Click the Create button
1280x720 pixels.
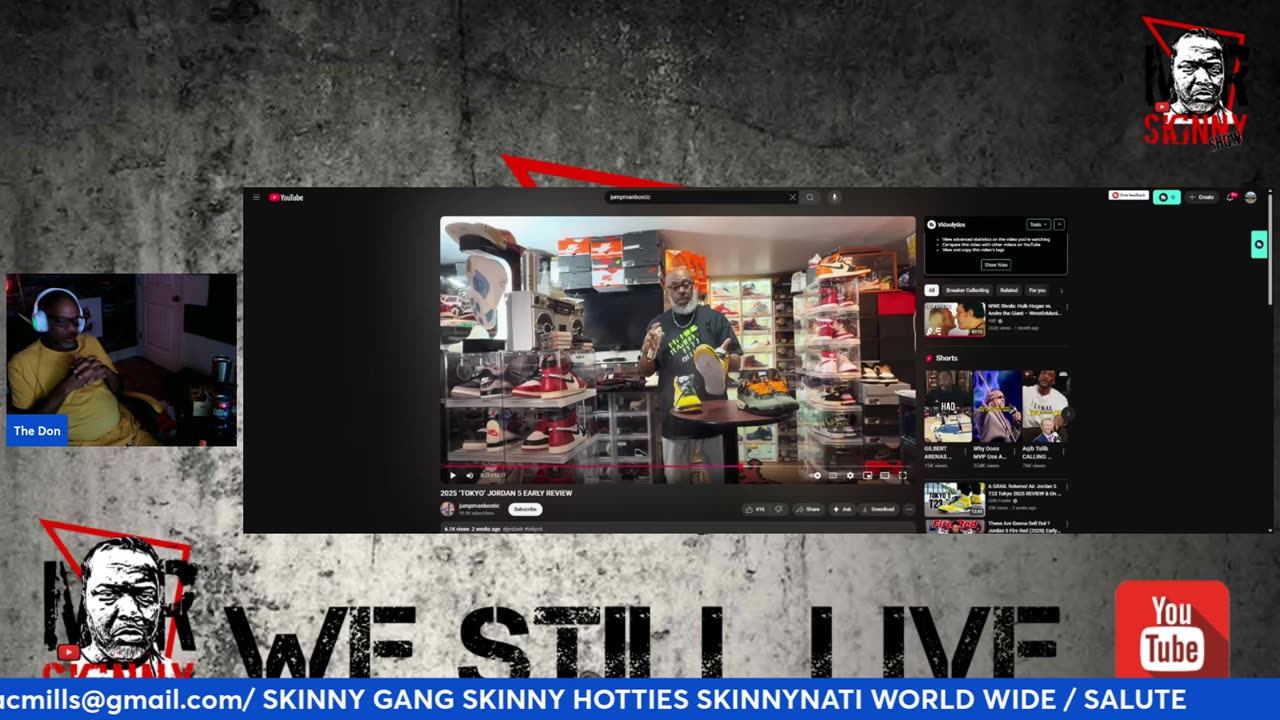coord(1201,197)
